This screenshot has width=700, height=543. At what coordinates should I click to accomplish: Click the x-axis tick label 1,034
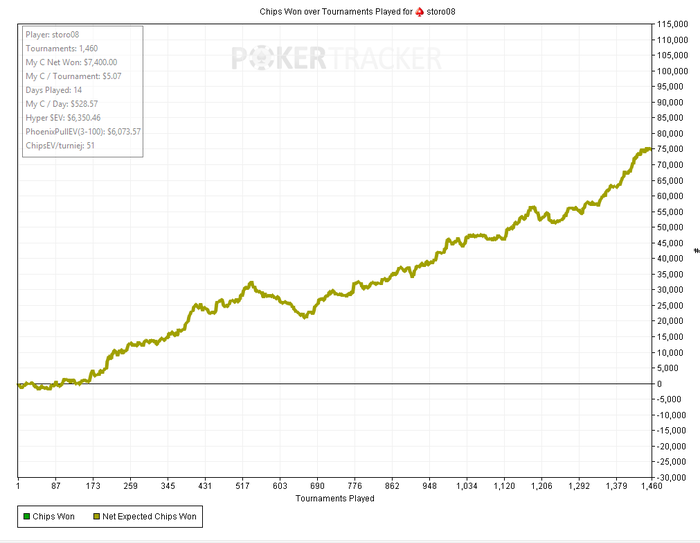467,485
